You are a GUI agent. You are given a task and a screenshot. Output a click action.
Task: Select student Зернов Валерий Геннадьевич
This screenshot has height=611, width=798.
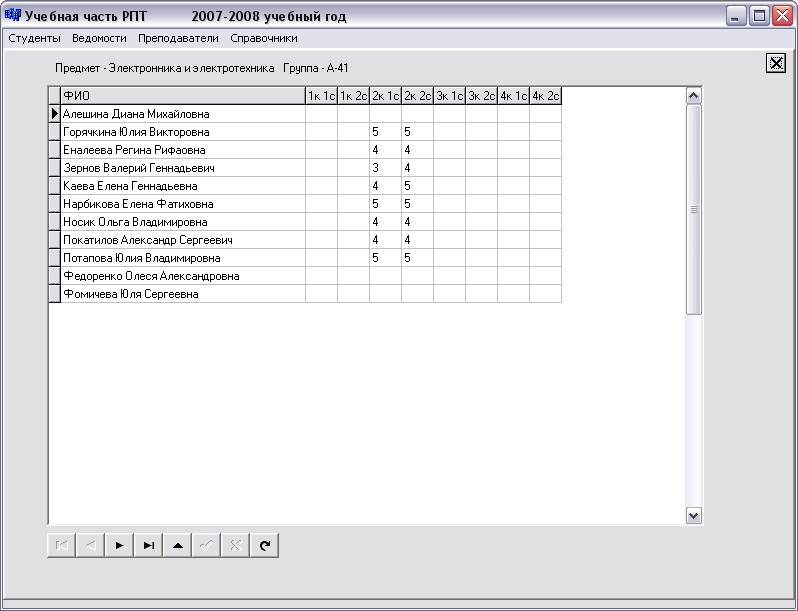click(183, 168)
